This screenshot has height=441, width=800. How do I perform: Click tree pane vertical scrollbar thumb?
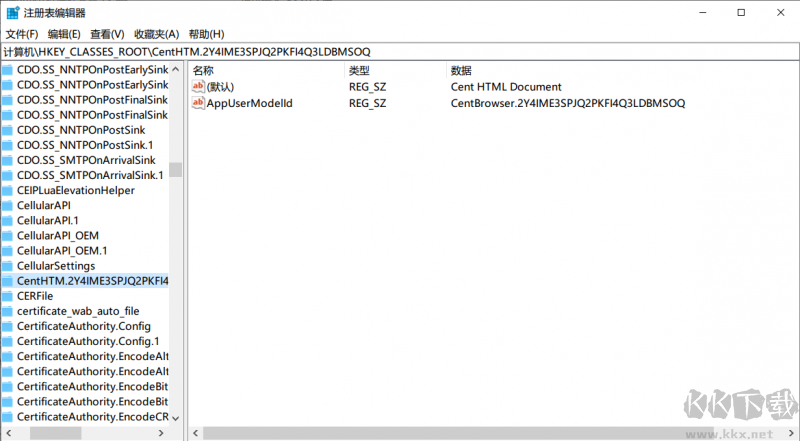tap(176, 169)
